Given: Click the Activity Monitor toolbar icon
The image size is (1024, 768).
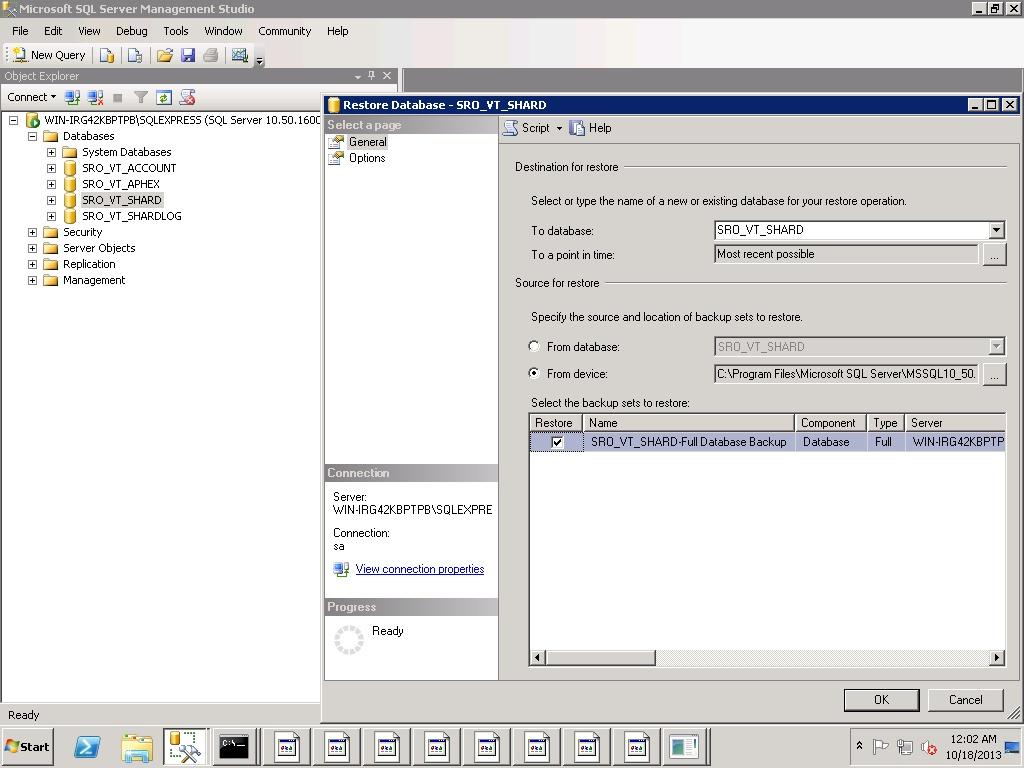Looking at the screenshot, I should point(240,56).
